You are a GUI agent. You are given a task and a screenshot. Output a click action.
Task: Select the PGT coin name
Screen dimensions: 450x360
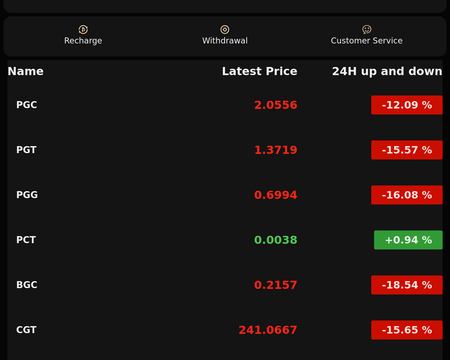(x=26, y=150)
